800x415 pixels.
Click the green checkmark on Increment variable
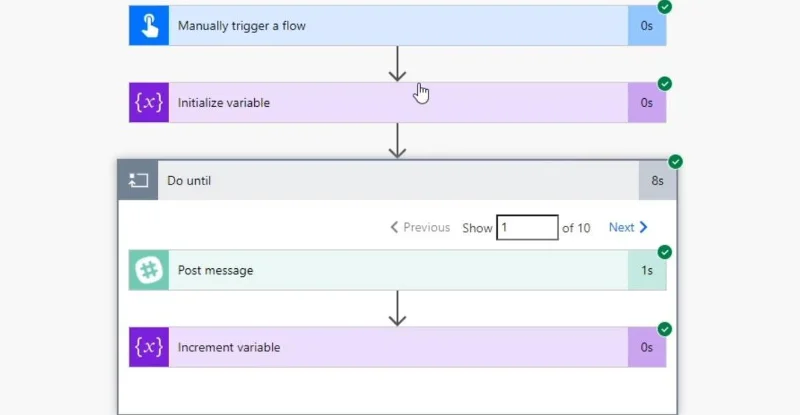coord(665,329)
